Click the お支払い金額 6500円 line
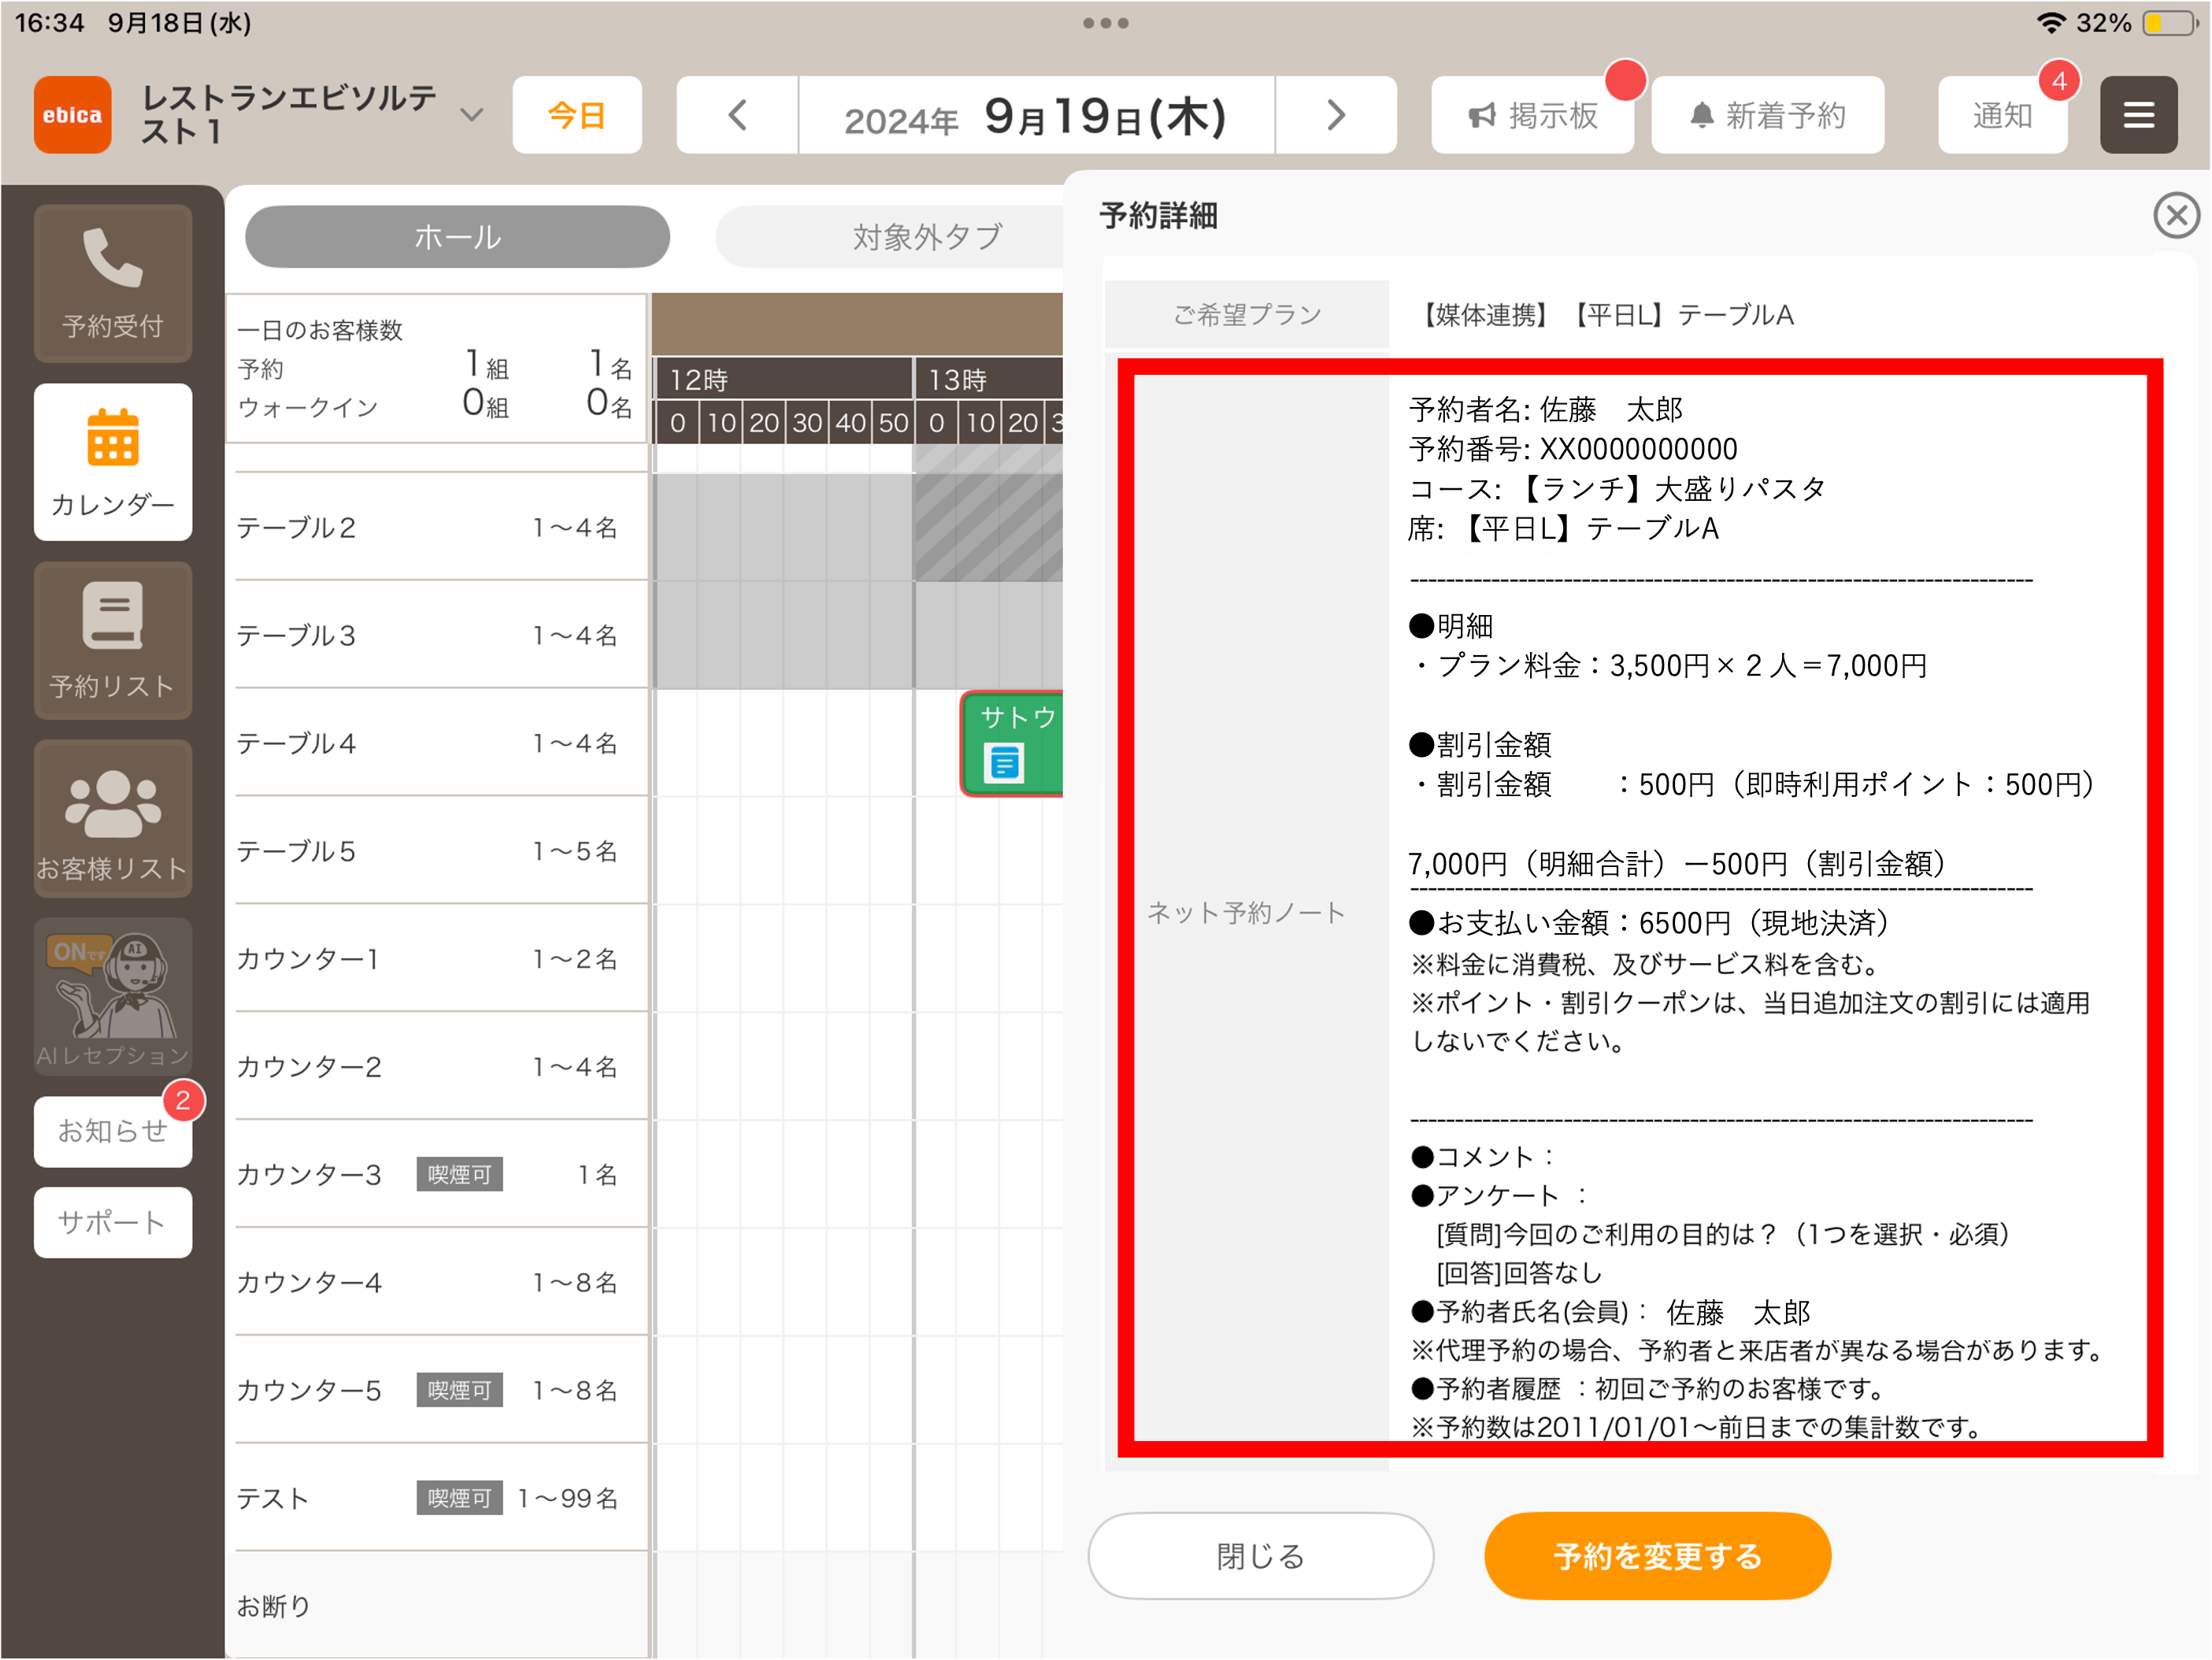 click(1649, 923)
